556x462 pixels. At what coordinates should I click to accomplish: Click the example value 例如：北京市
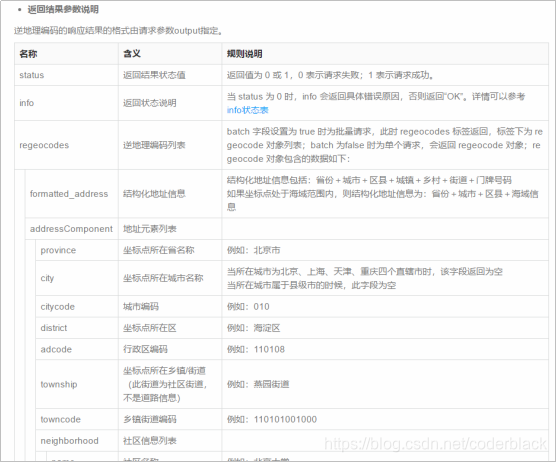click(x=254, y=250)
